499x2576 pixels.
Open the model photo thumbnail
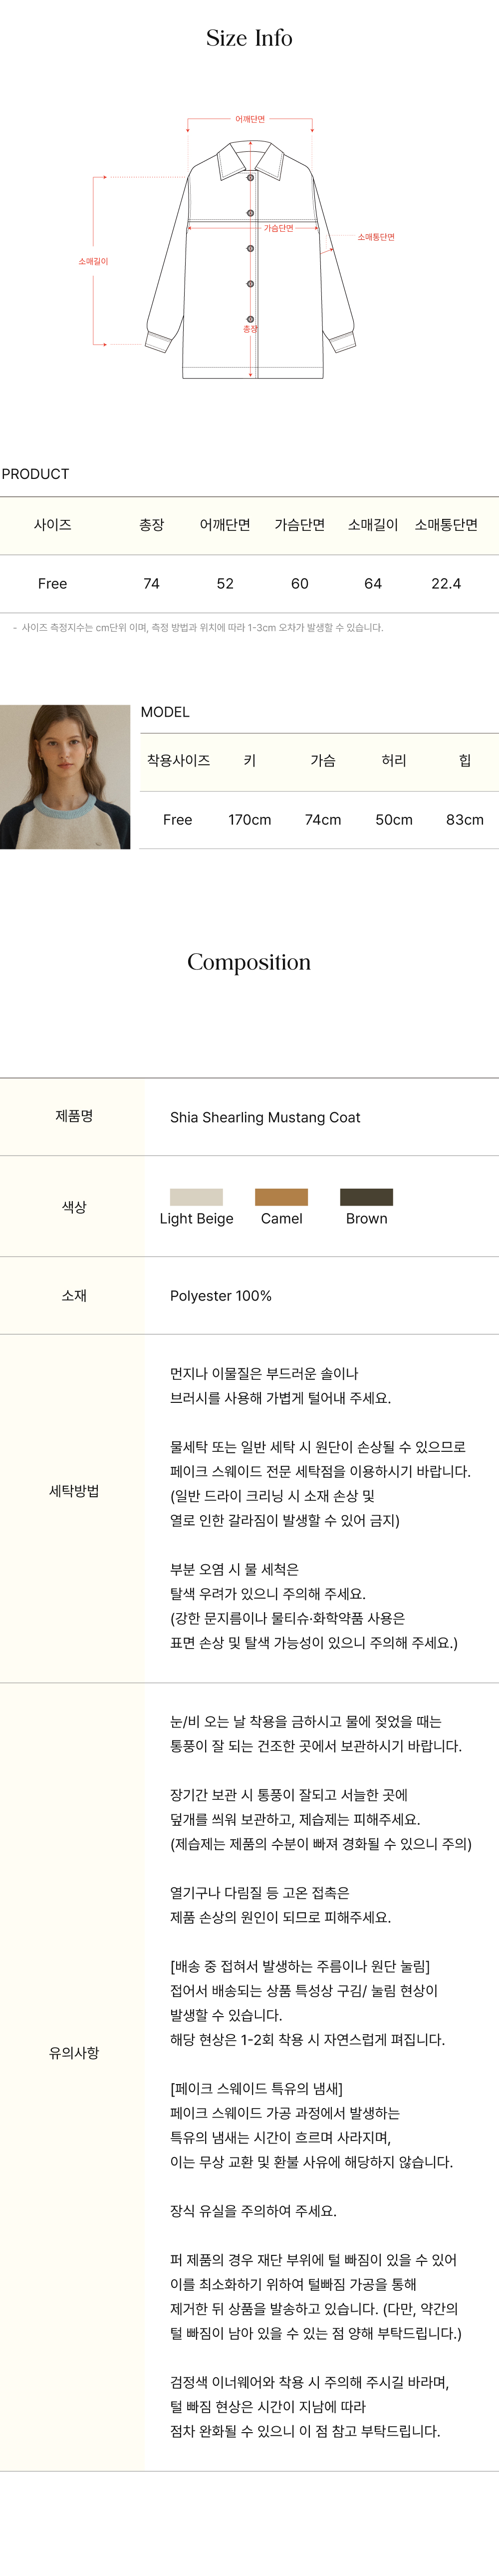(65, 777)
